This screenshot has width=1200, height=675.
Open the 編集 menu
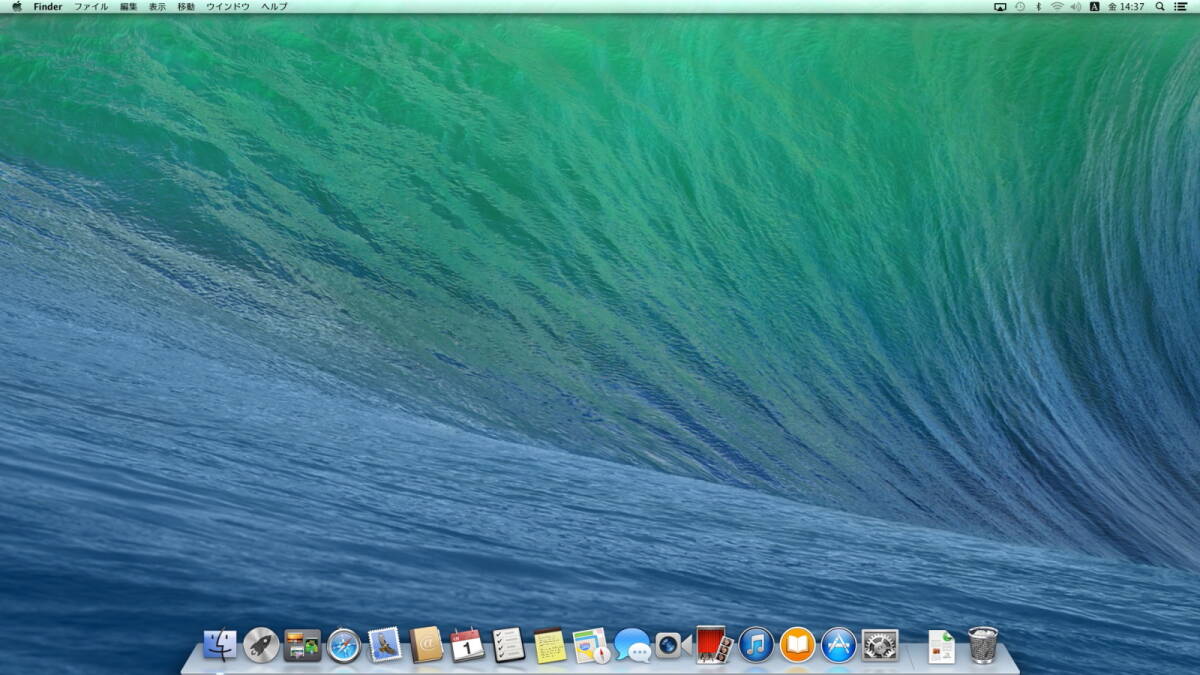[x=129, y=6]
